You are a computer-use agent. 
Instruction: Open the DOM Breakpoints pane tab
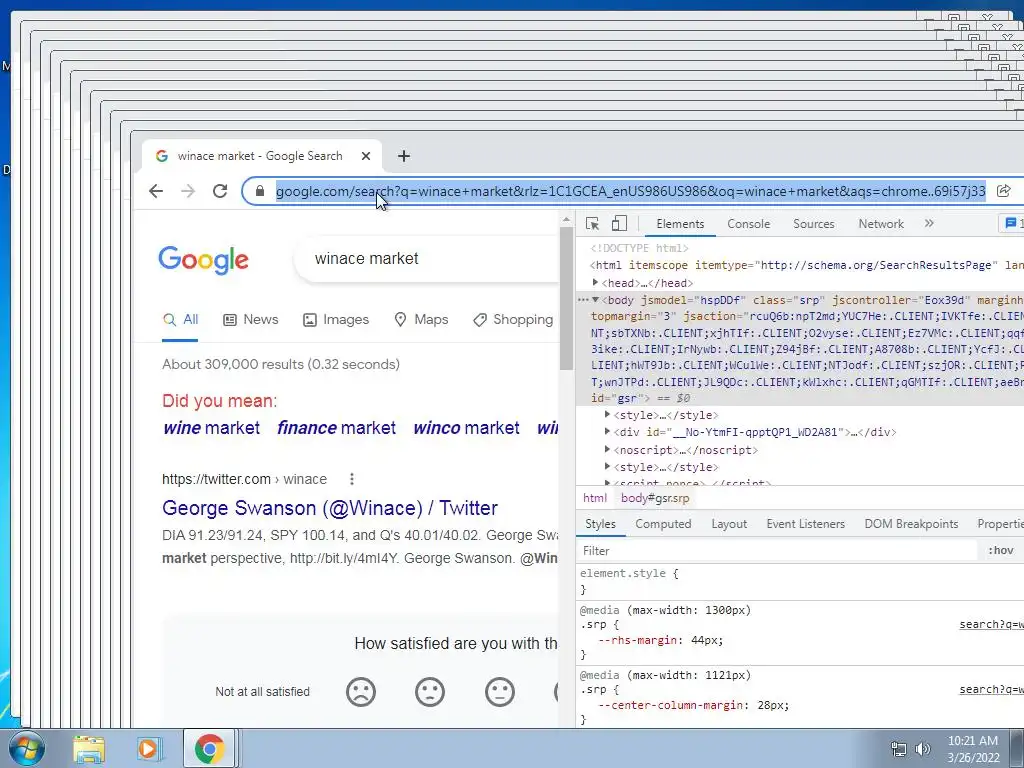[911, 524]
